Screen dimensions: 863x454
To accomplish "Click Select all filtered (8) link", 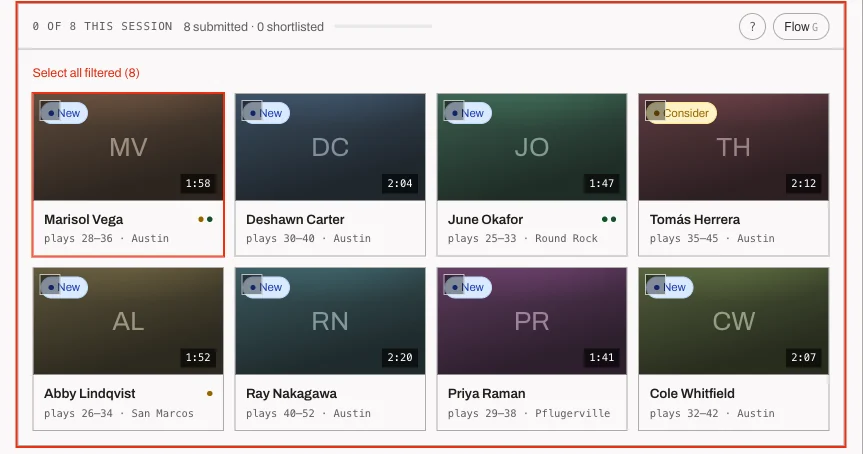I will pyautogui.click(x=86, y=73).
